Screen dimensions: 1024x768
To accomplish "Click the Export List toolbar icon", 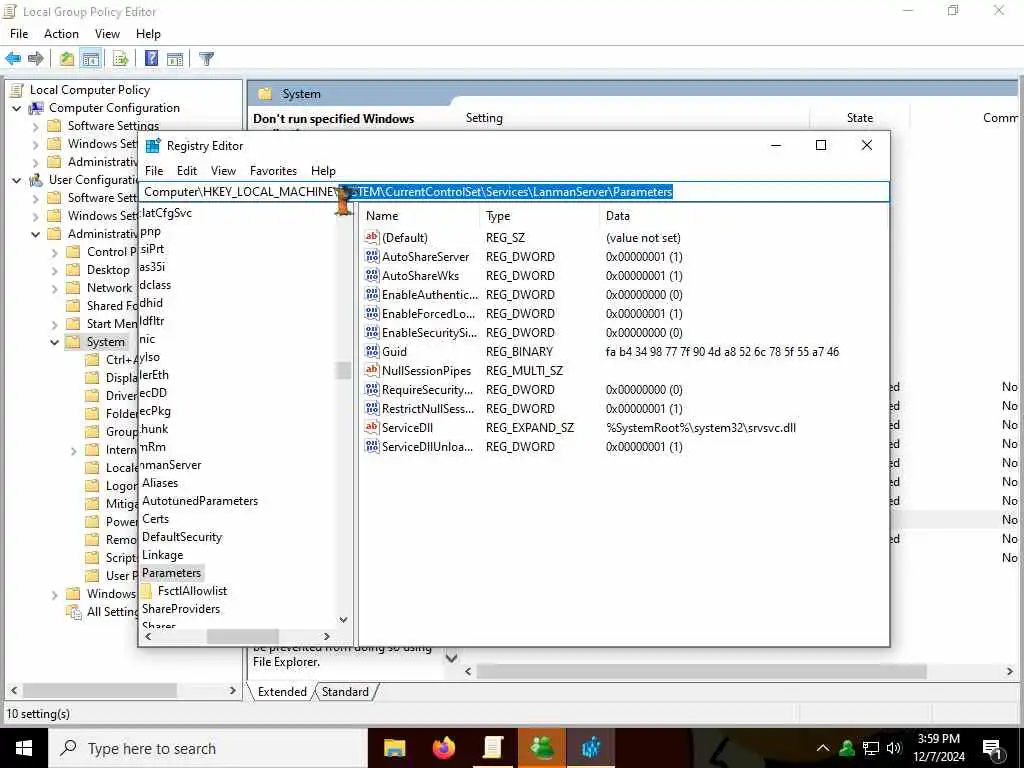I will tap(121, 59).
